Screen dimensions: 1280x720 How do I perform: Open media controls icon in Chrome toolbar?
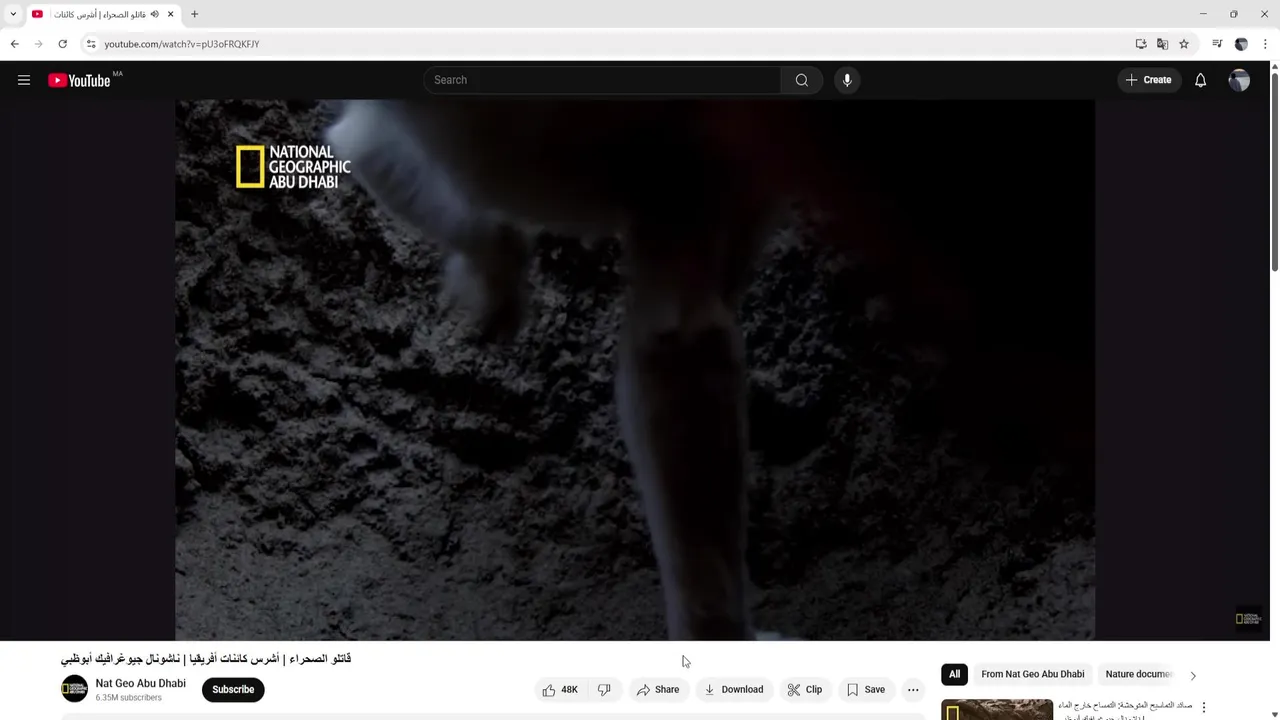[1217, 44]
